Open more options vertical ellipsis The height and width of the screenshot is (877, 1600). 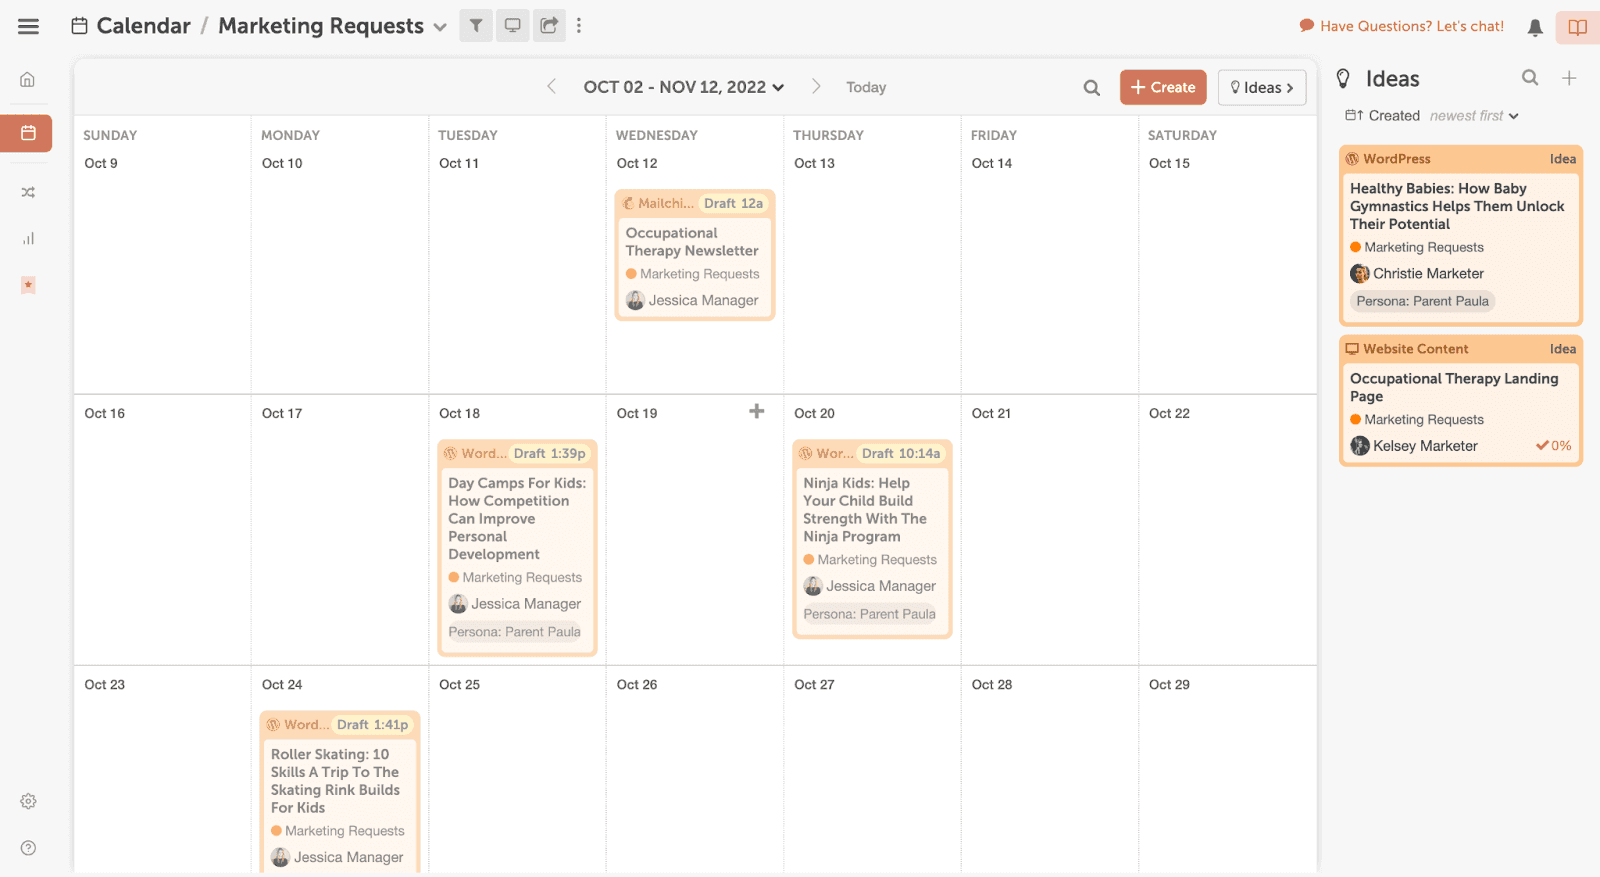coord(579,26)
